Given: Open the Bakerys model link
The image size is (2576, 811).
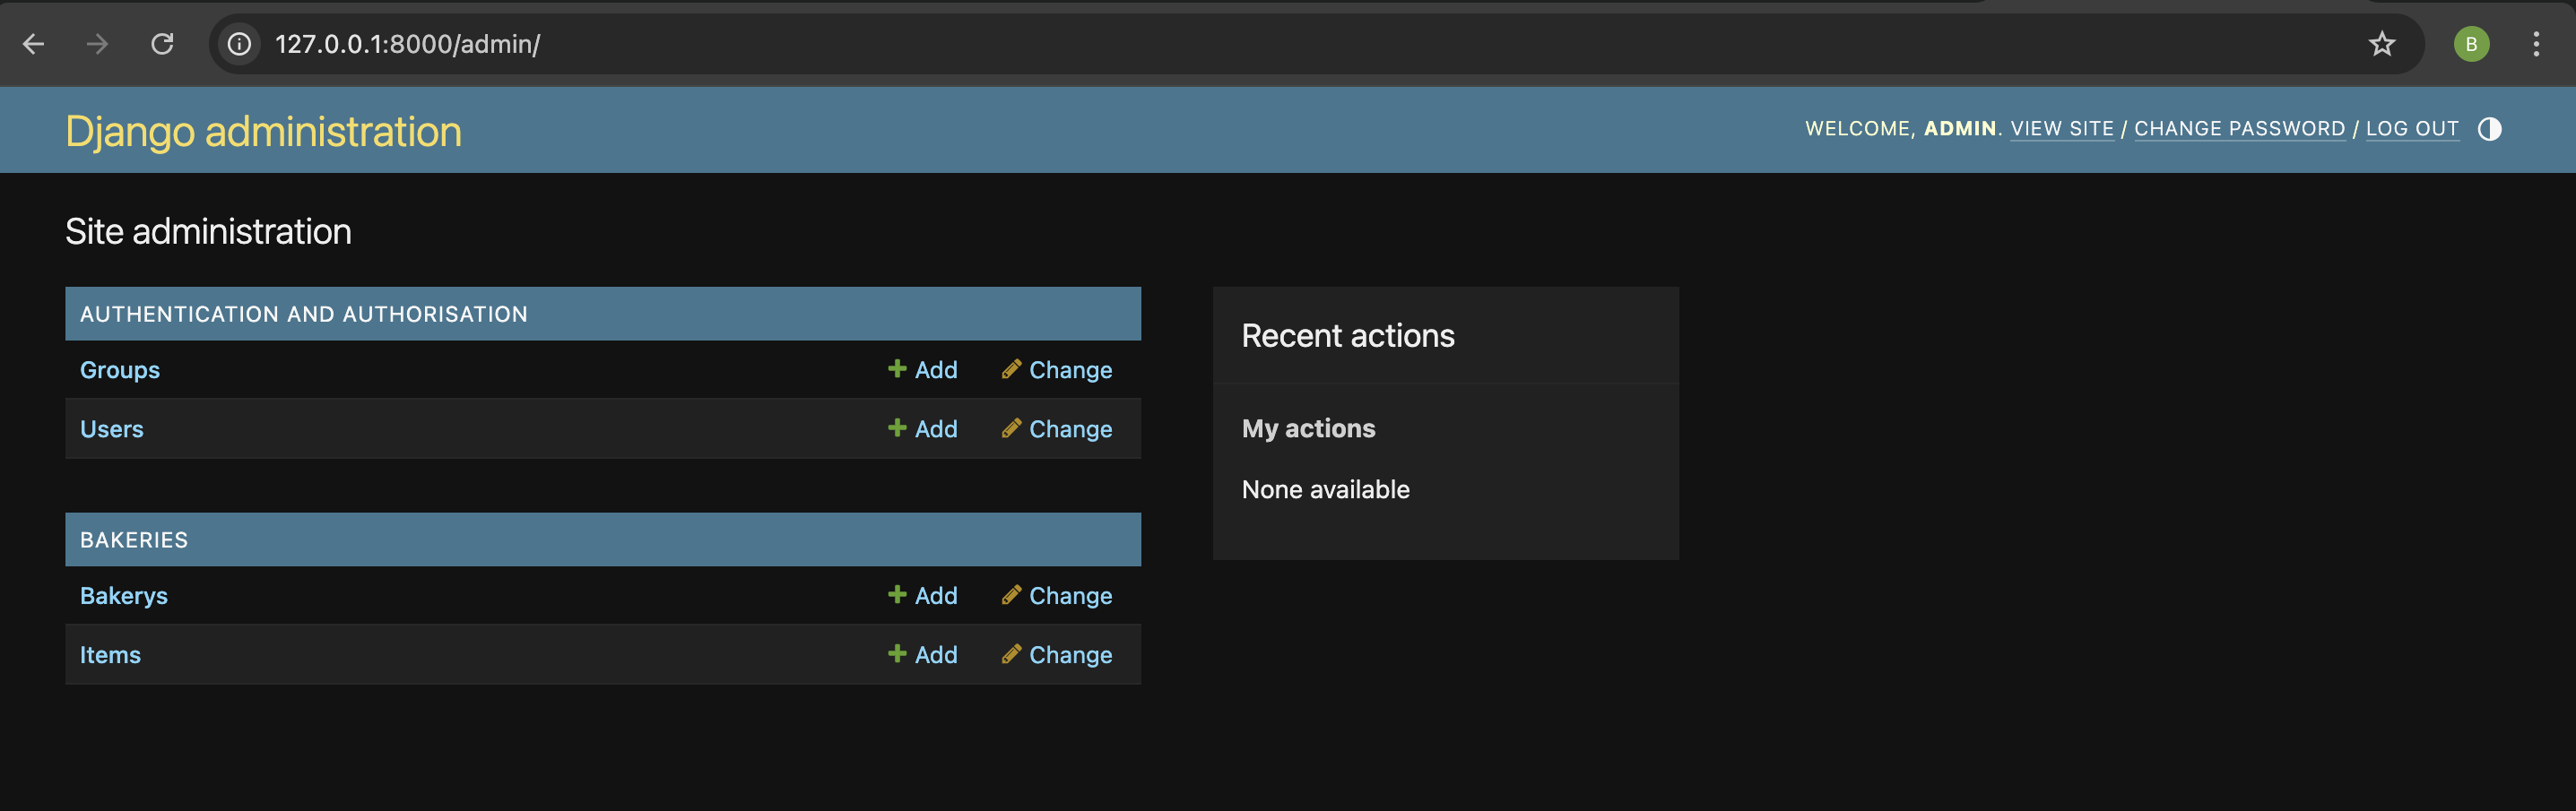Looking at the screenshot, I should [x=124, y=596].
